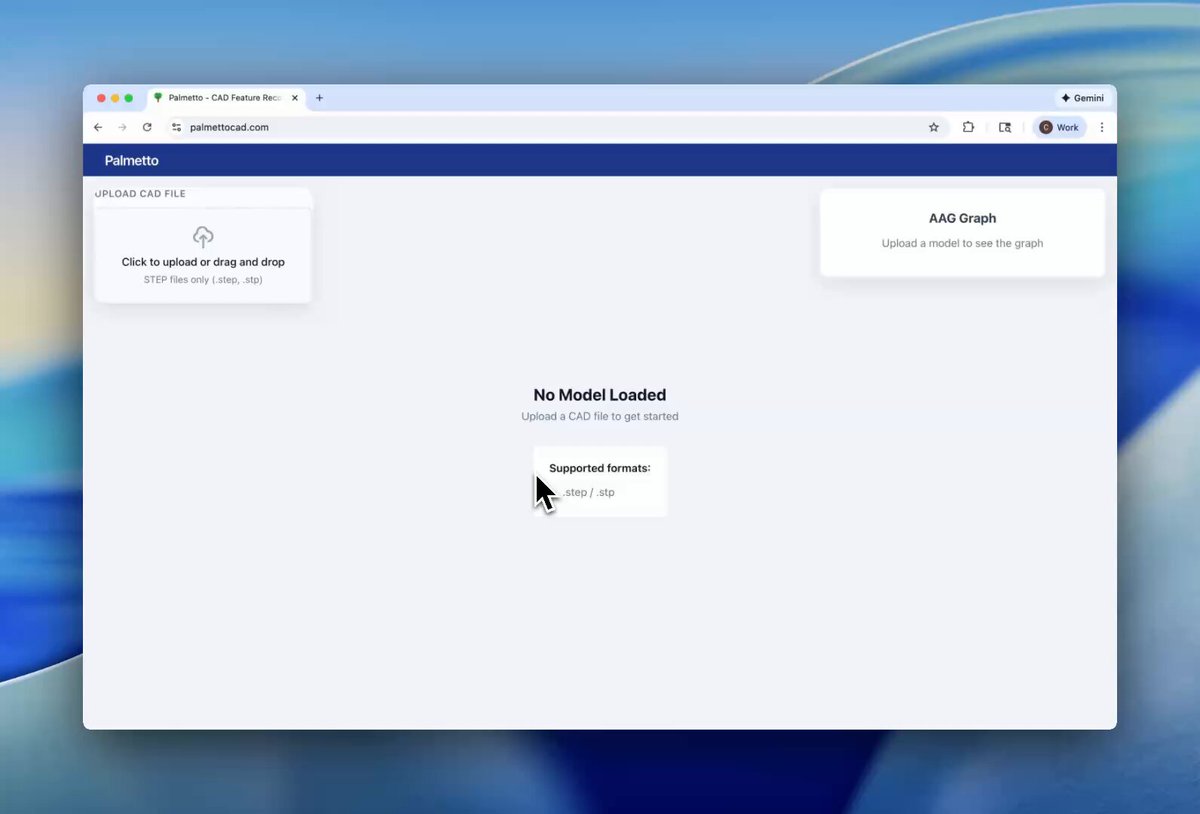This screenshot has width=1200, height=814.
Task: Click the cloud upload icon
Action: (203, 237)
